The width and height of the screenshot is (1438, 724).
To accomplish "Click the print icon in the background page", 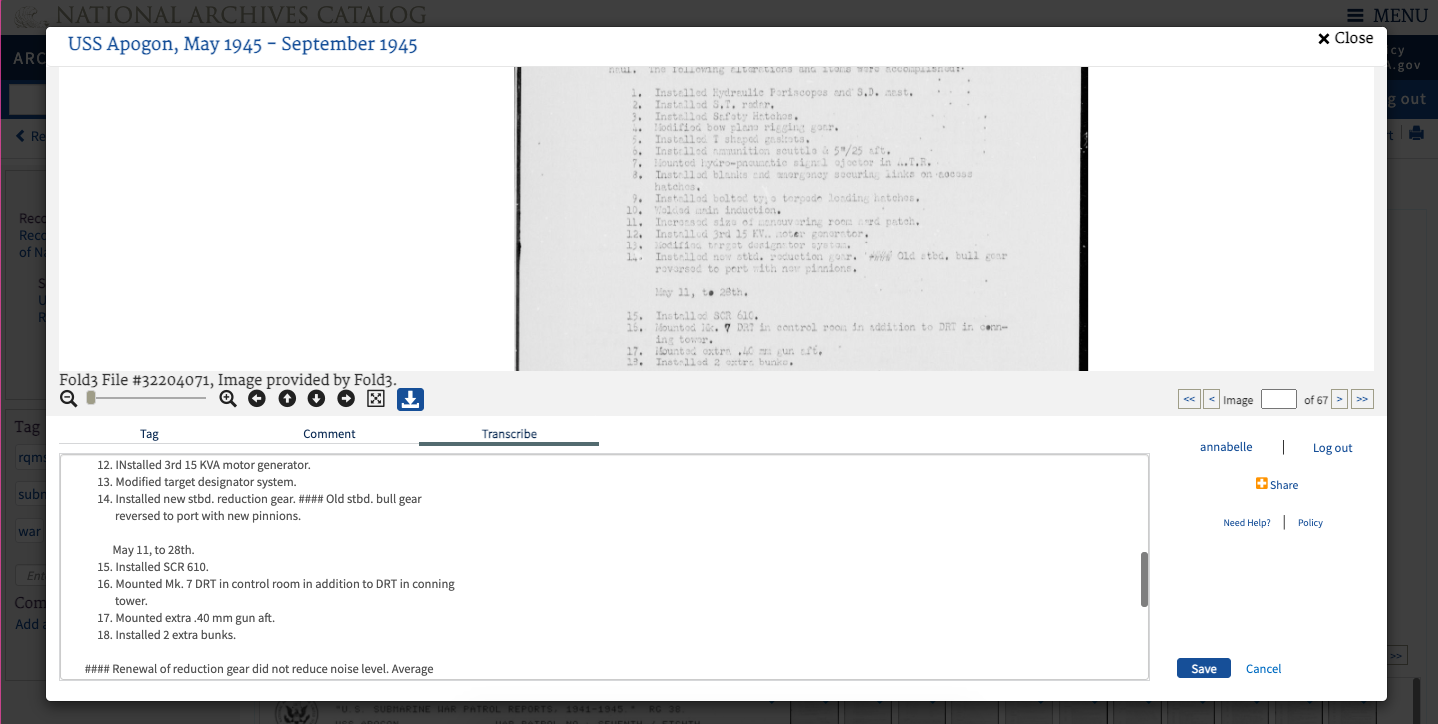I will point(1416,134).
